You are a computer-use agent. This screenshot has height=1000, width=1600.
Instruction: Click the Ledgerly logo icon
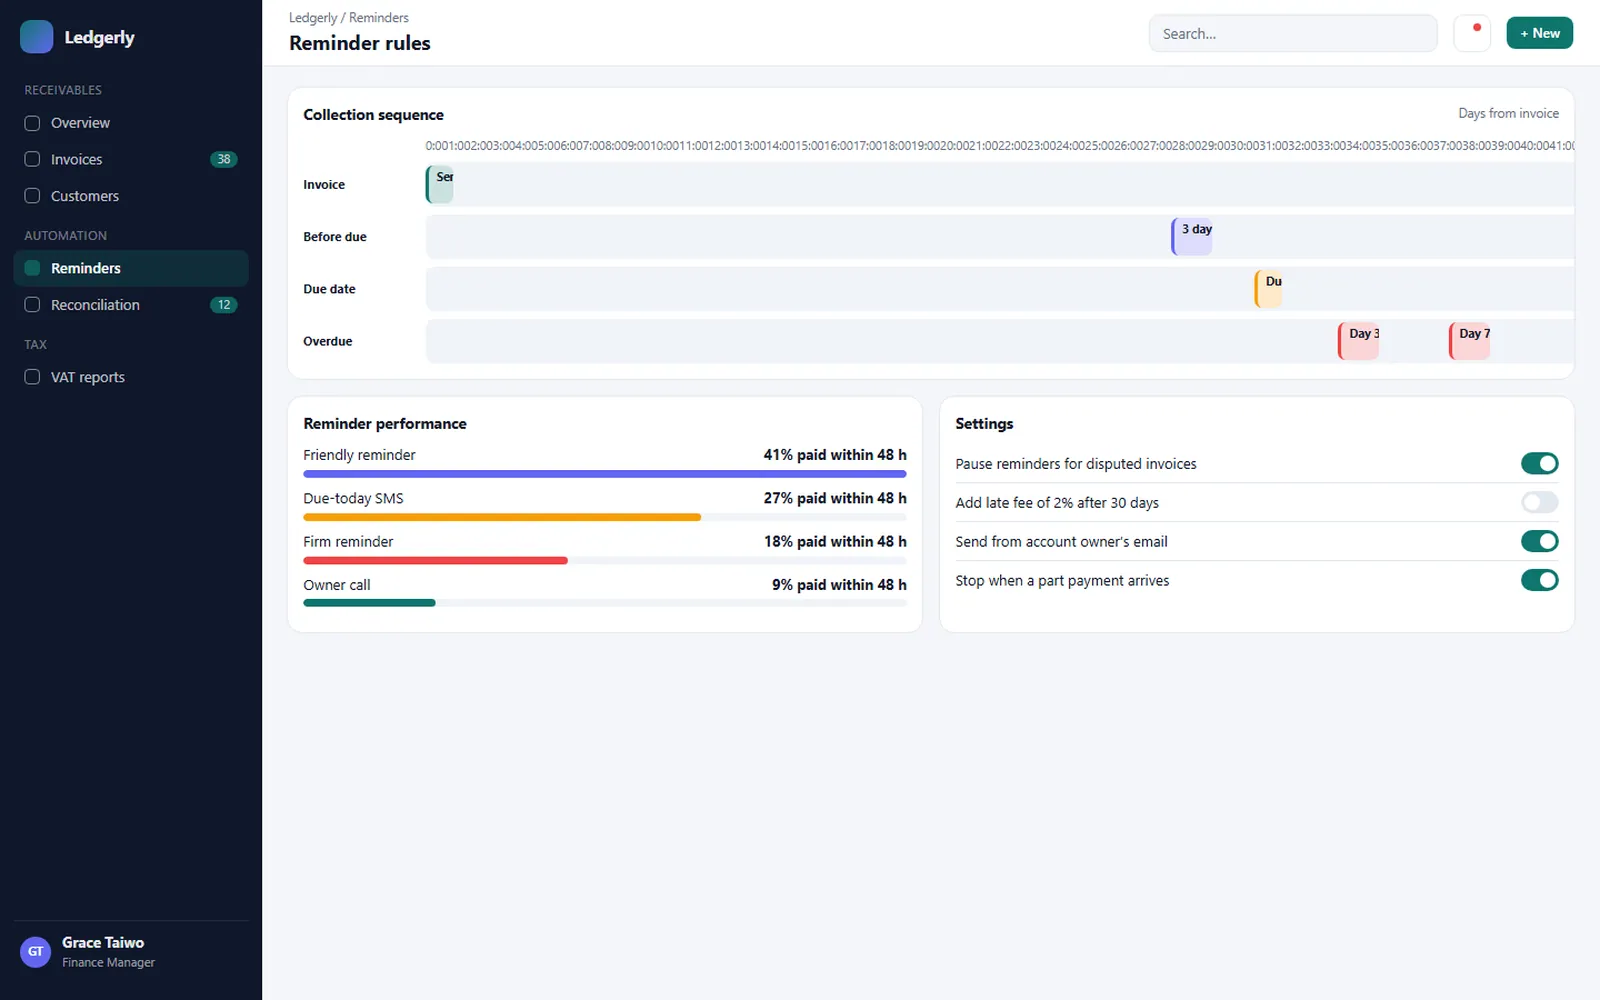37,37
